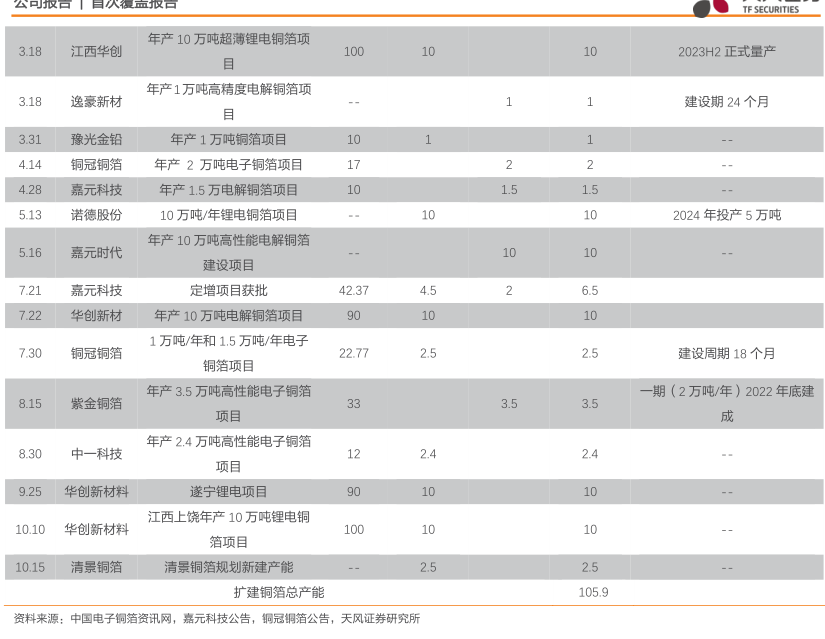Image resolution: width=825 pixels, height=639 pixels.
Task: Select the 江西华创 company cell
Action: pyautogui.click(x=96, y=51)
